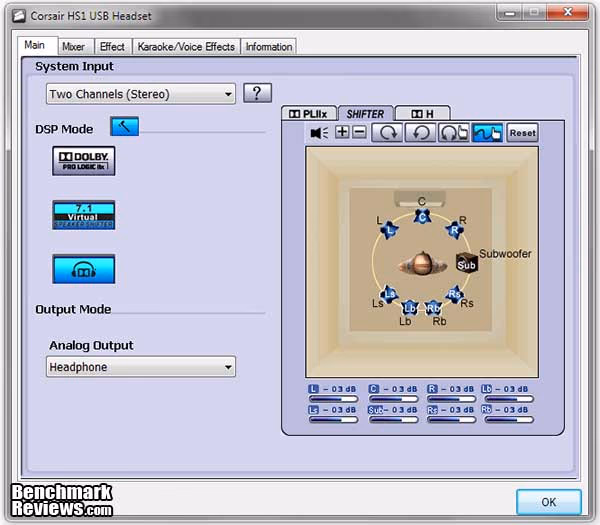Select the SHIFTER sub-tab
The image size is (600, 525).
click(365, 114)
